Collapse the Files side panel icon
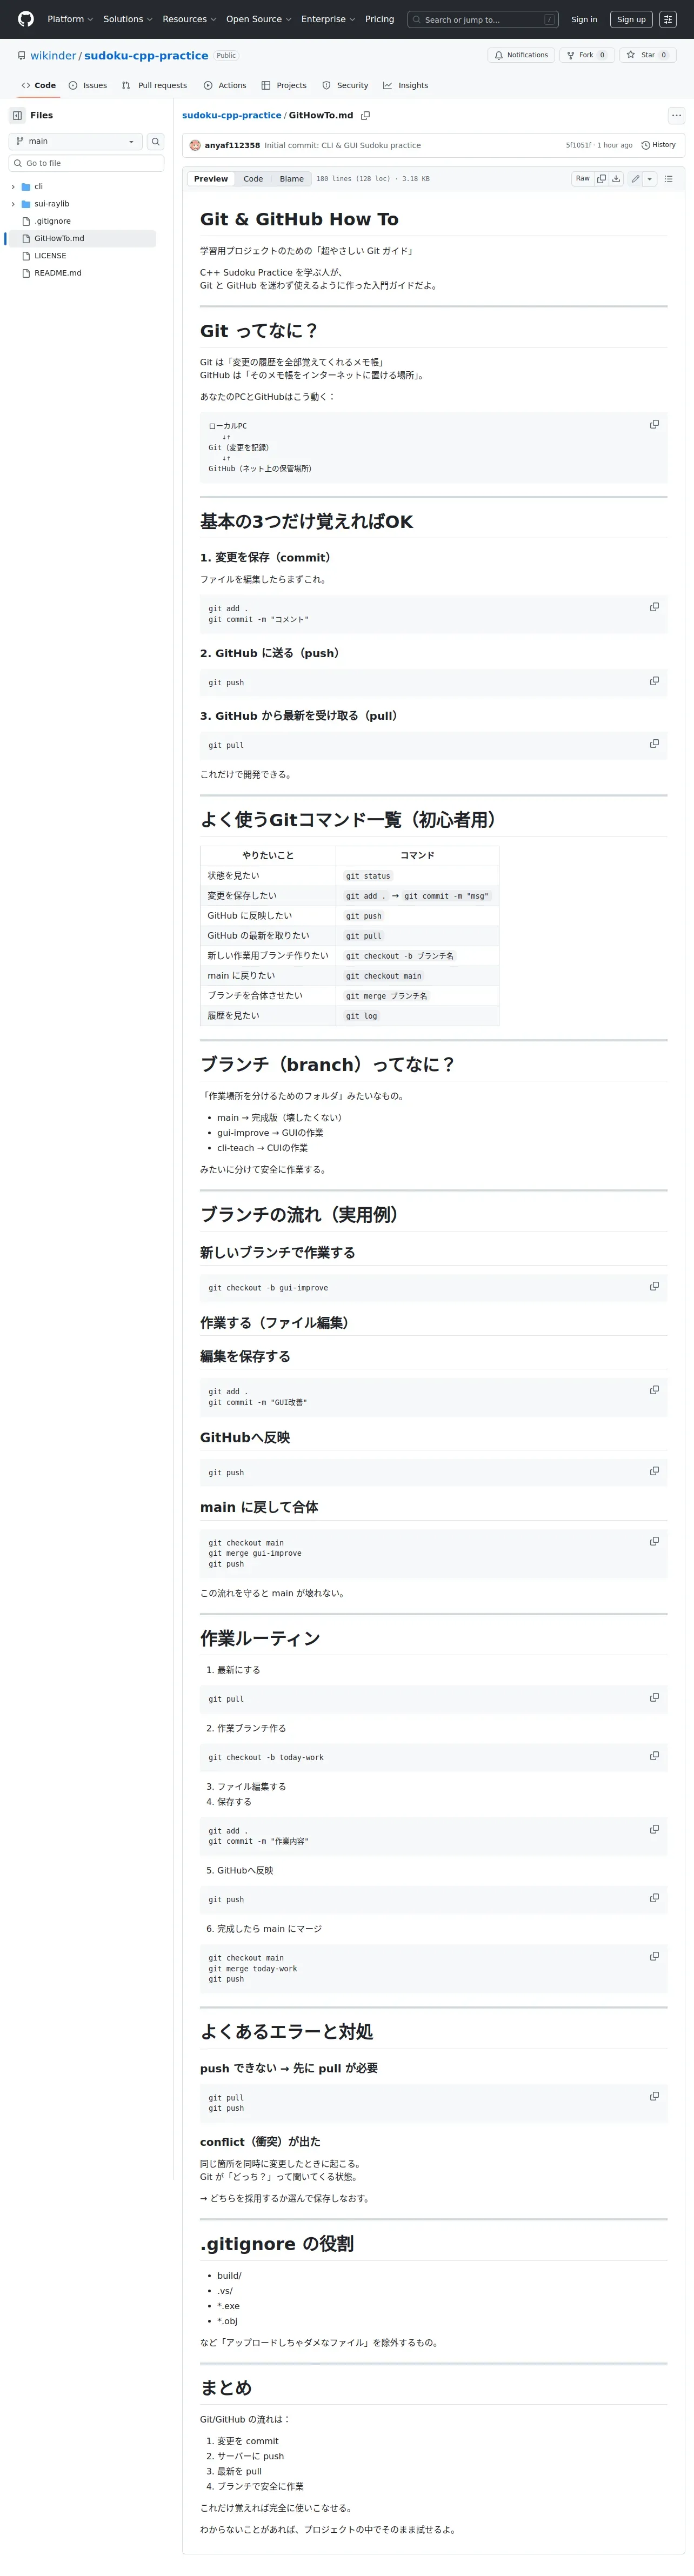This screenshot has width=694, height=2576. pos(17,115)
